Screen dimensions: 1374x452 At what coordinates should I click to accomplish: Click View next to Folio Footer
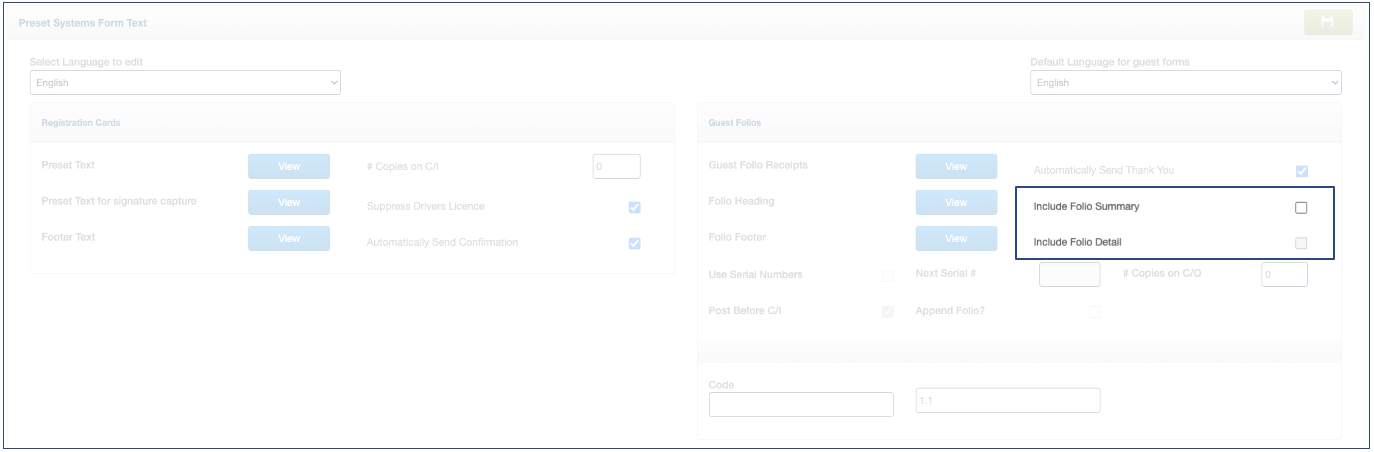click(956, 238)
